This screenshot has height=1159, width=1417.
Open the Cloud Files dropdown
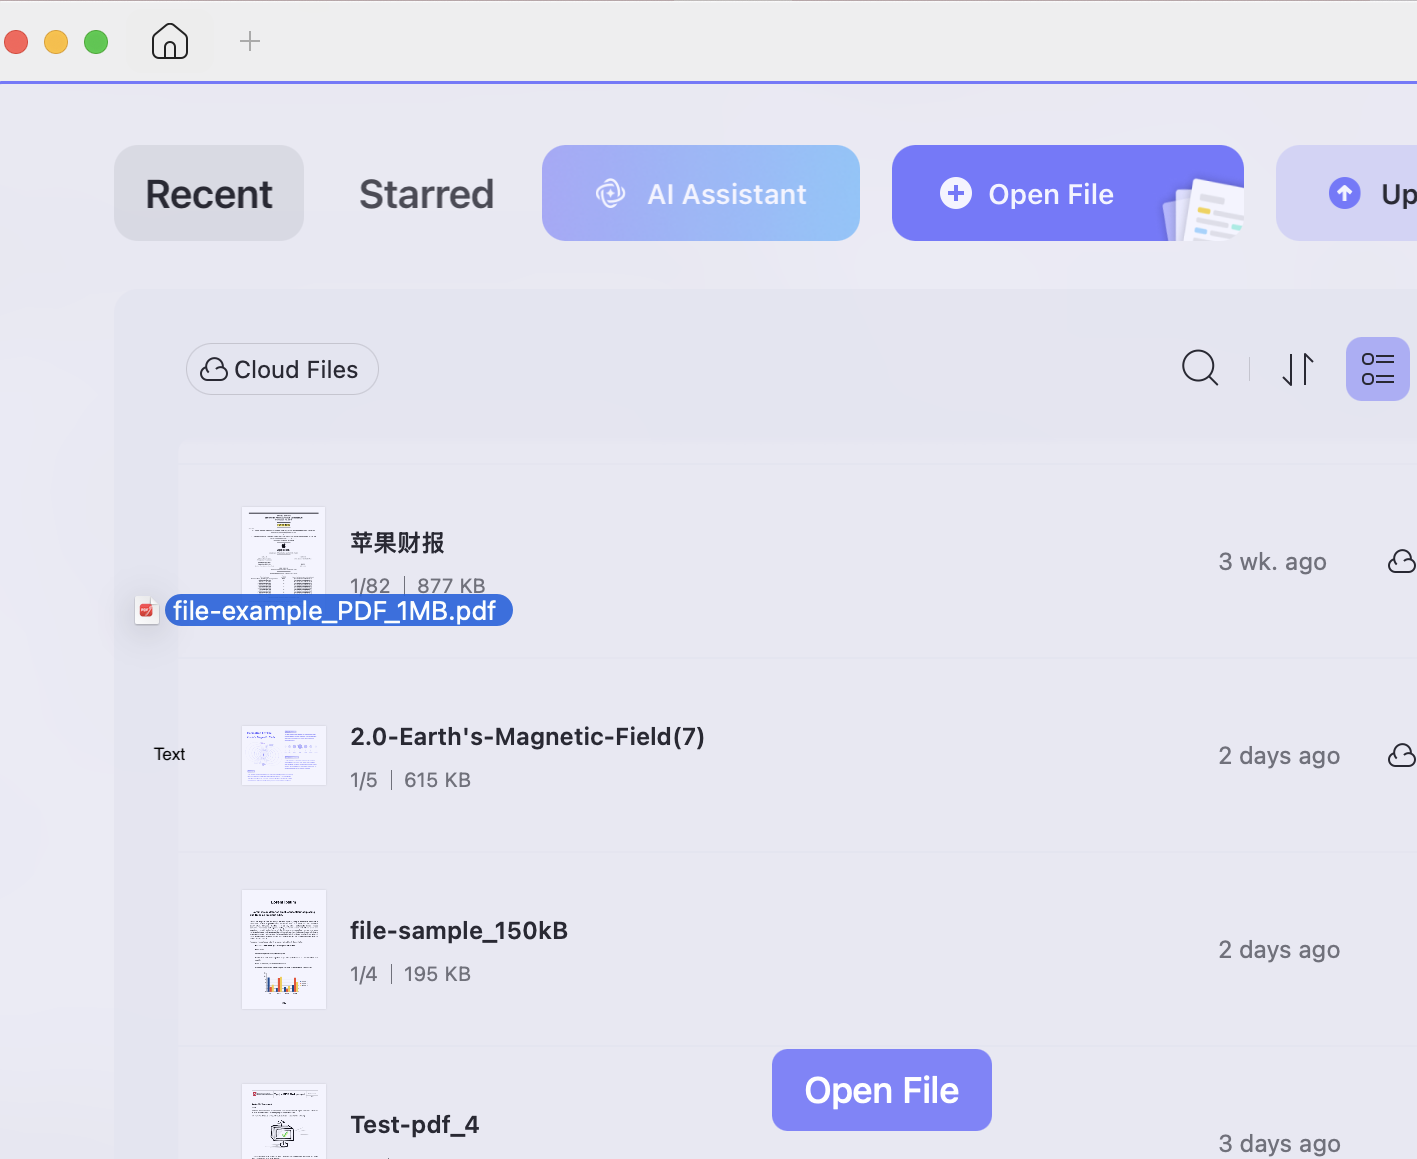click(281, 369)
